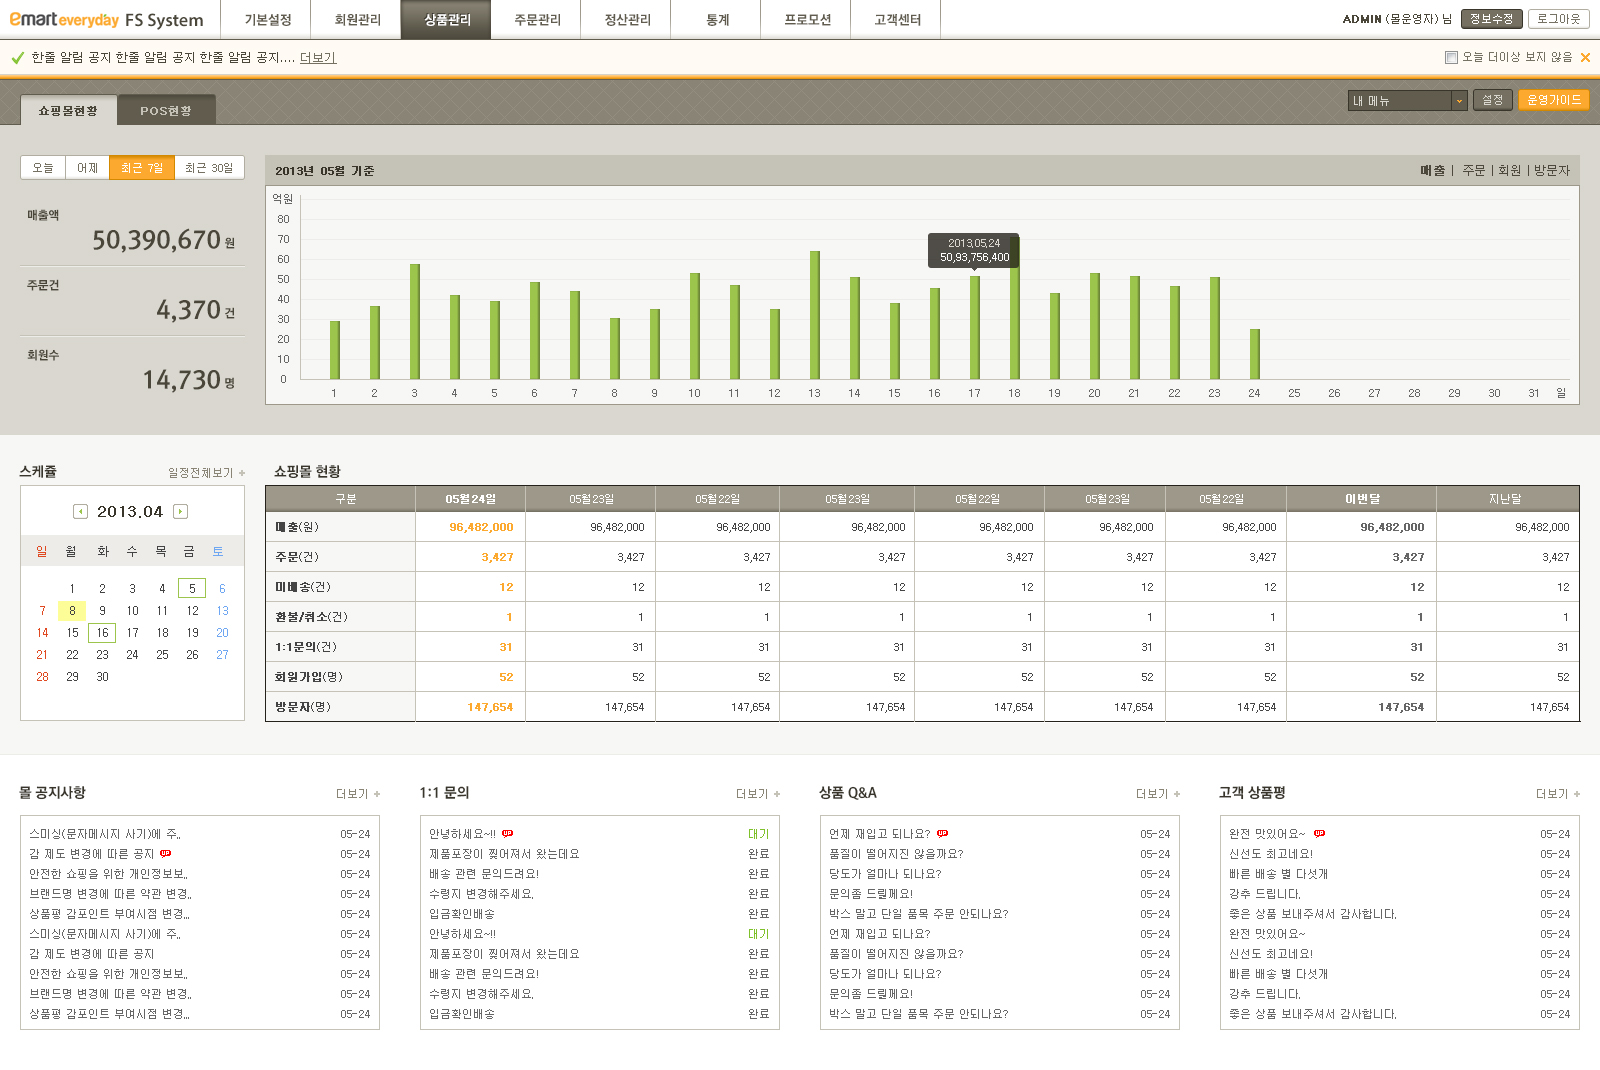This screenshot has width=1600, height=1070.
Task: Click order count 4,370 value
Action: [x=188, y=310]
